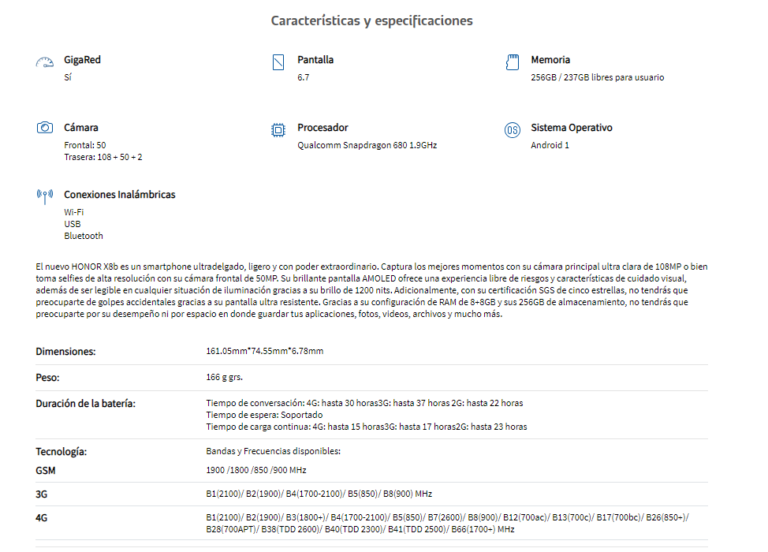Click the 3G row label
Image resolution: width=768 pixels, height=552 pixels.
[41, 494]
